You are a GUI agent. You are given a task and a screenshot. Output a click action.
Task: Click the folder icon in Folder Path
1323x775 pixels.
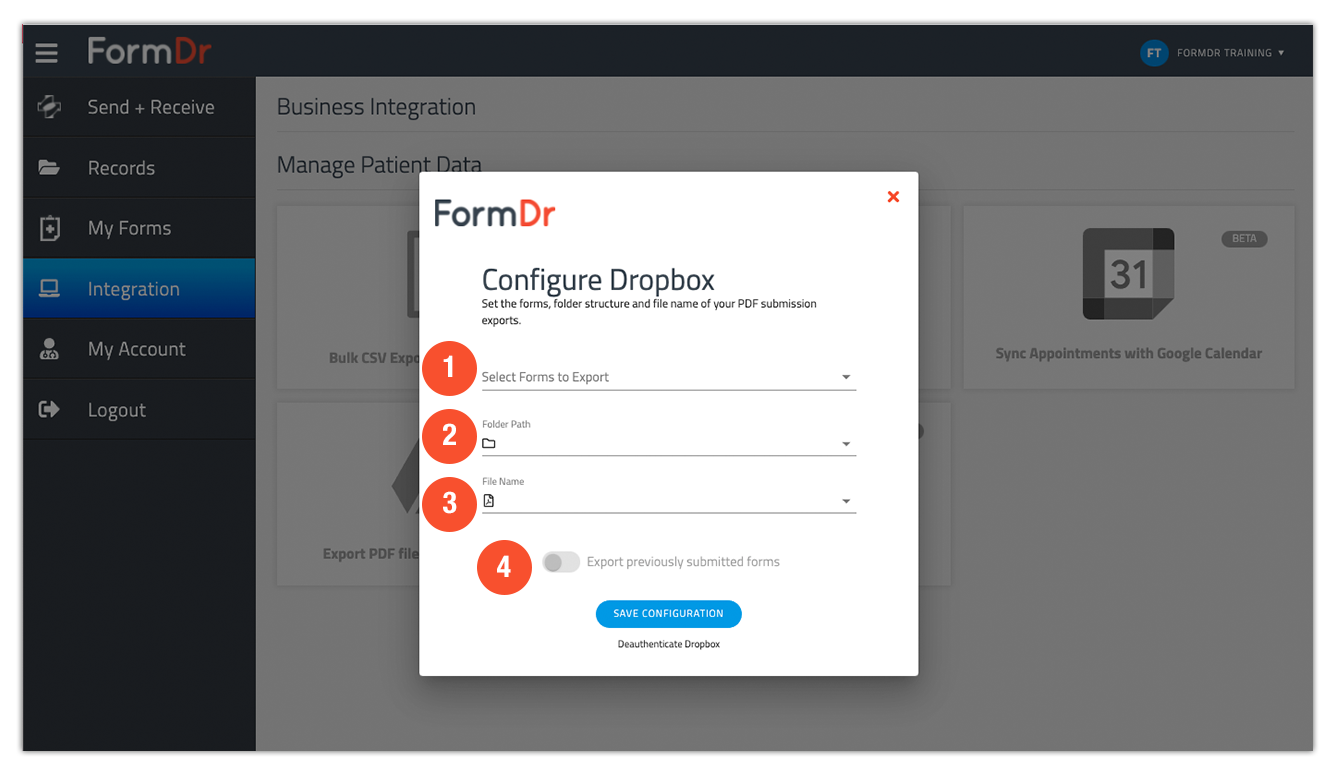489,443
